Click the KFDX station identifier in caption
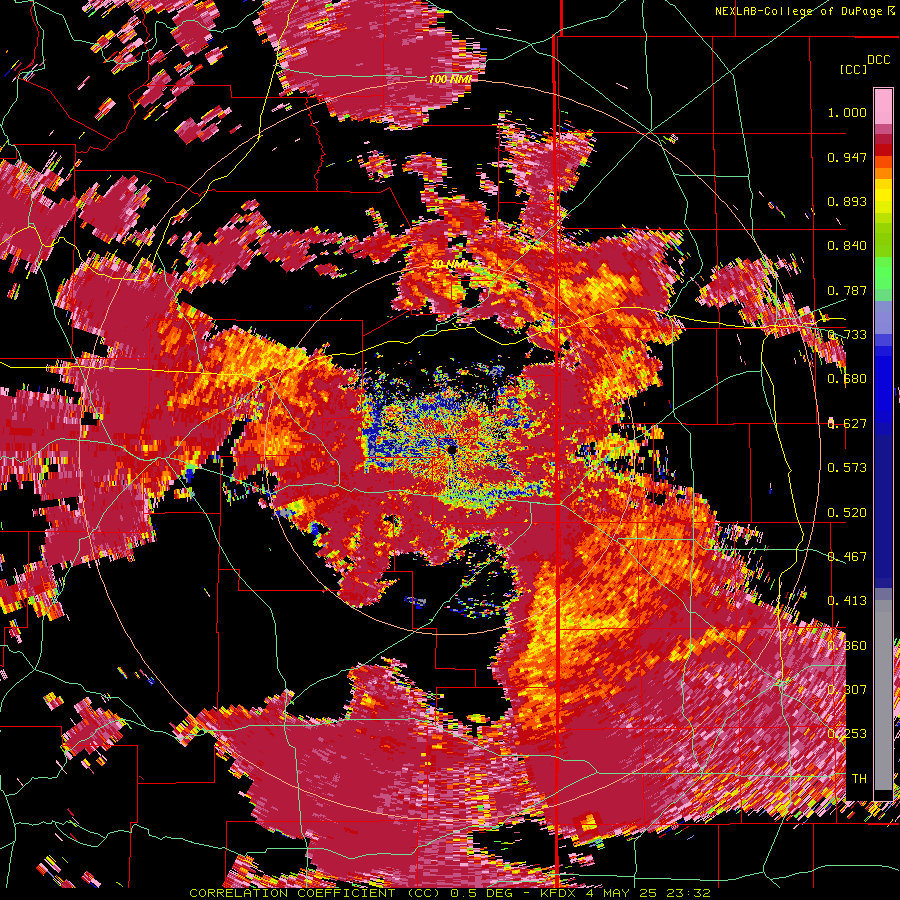900x900 pixels. click(x=560, y=893)
